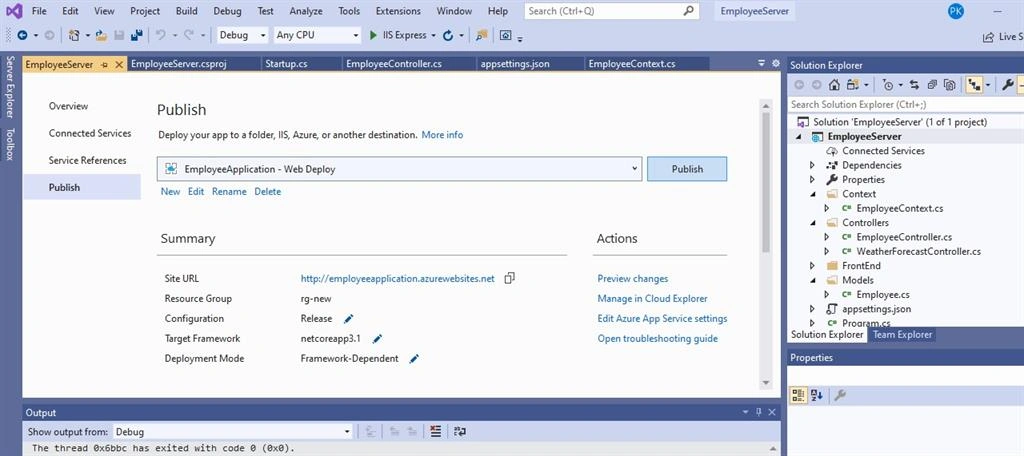
Task: Click the Navigate Backward toolbar icon
Action: pyautogui.click(x=22, y=35)
